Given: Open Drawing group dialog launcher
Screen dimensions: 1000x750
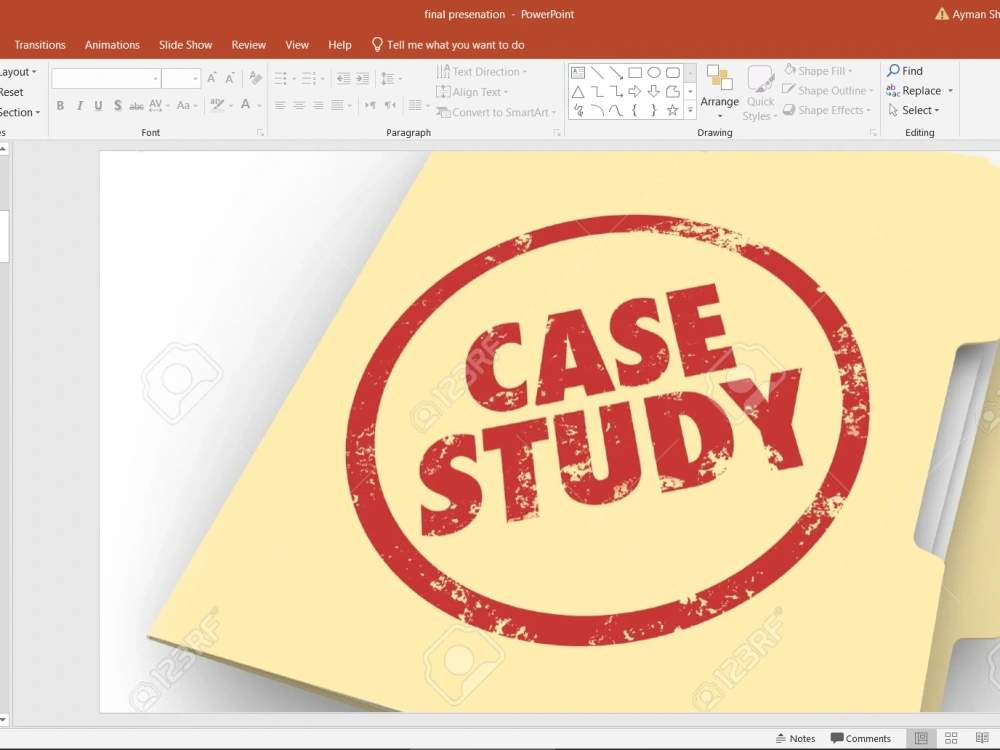Looking at the screenshot, I should [x=873, y=133].
